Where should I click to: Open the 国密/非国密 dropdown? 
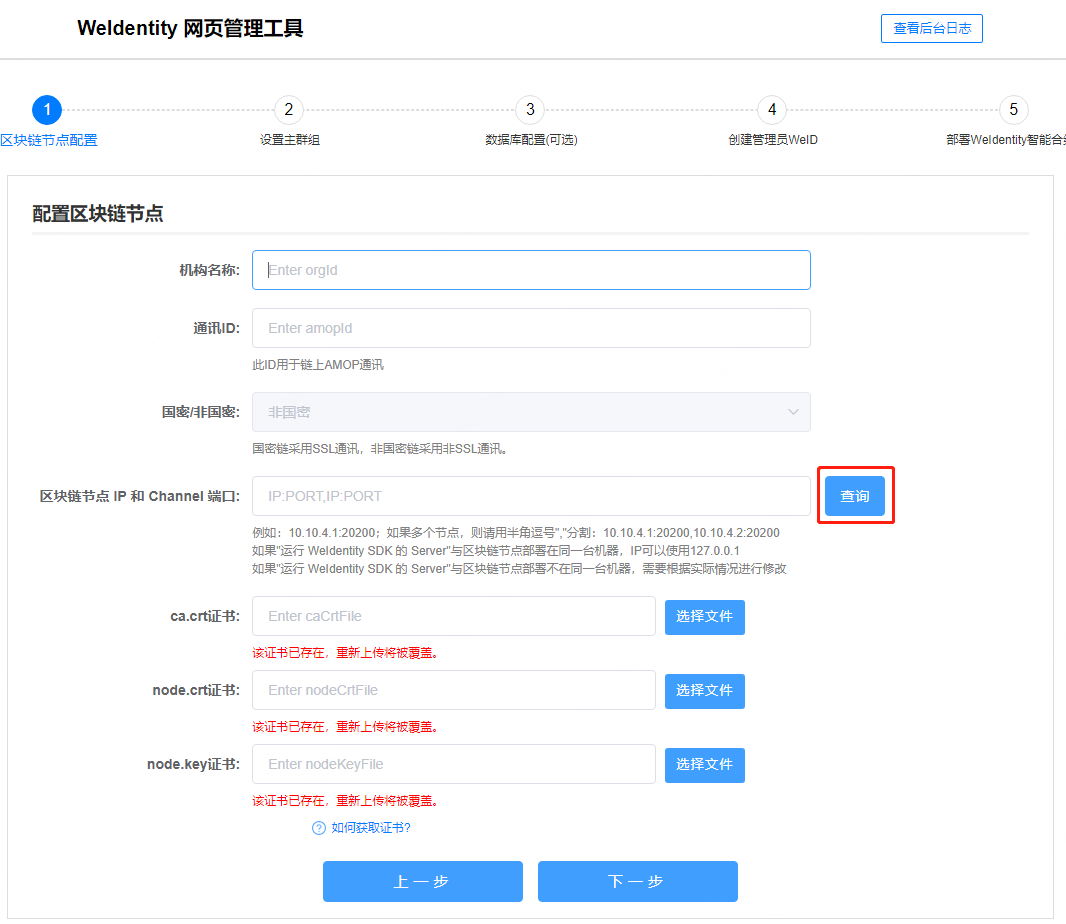point(531,412)
